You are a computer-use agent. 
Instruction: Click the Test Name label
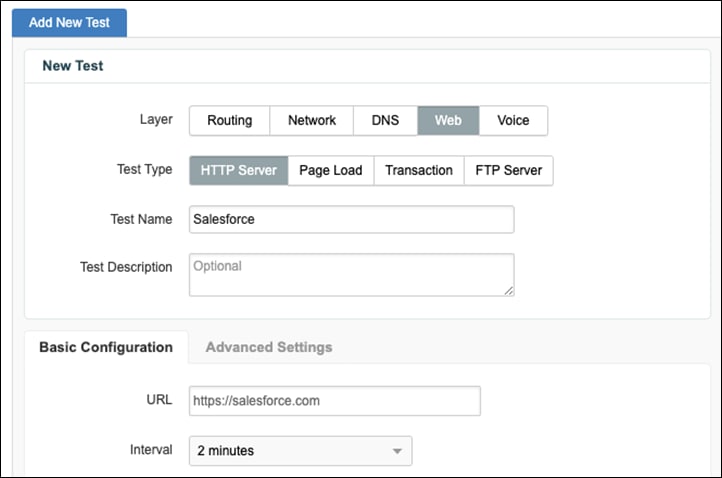[141, 219]
